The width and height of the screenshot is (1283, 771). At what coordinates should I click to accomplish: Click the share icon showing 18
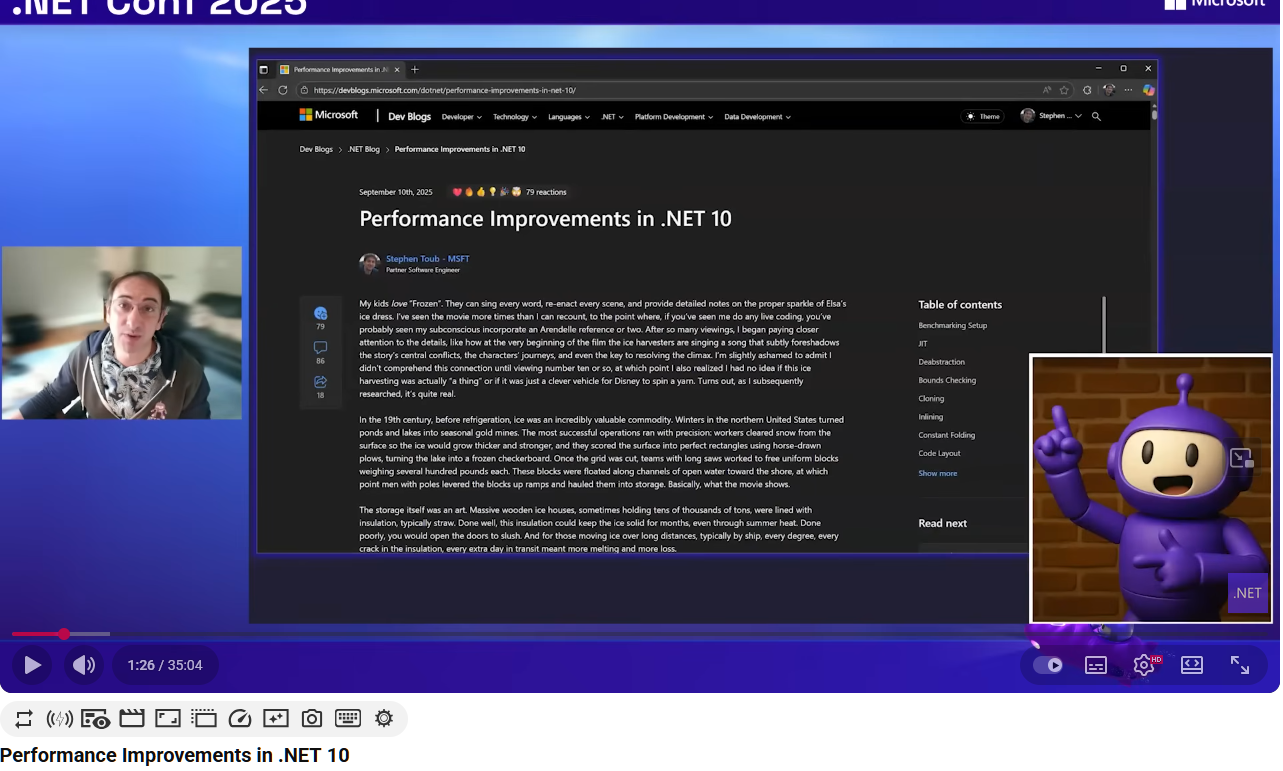pos(321,382)
